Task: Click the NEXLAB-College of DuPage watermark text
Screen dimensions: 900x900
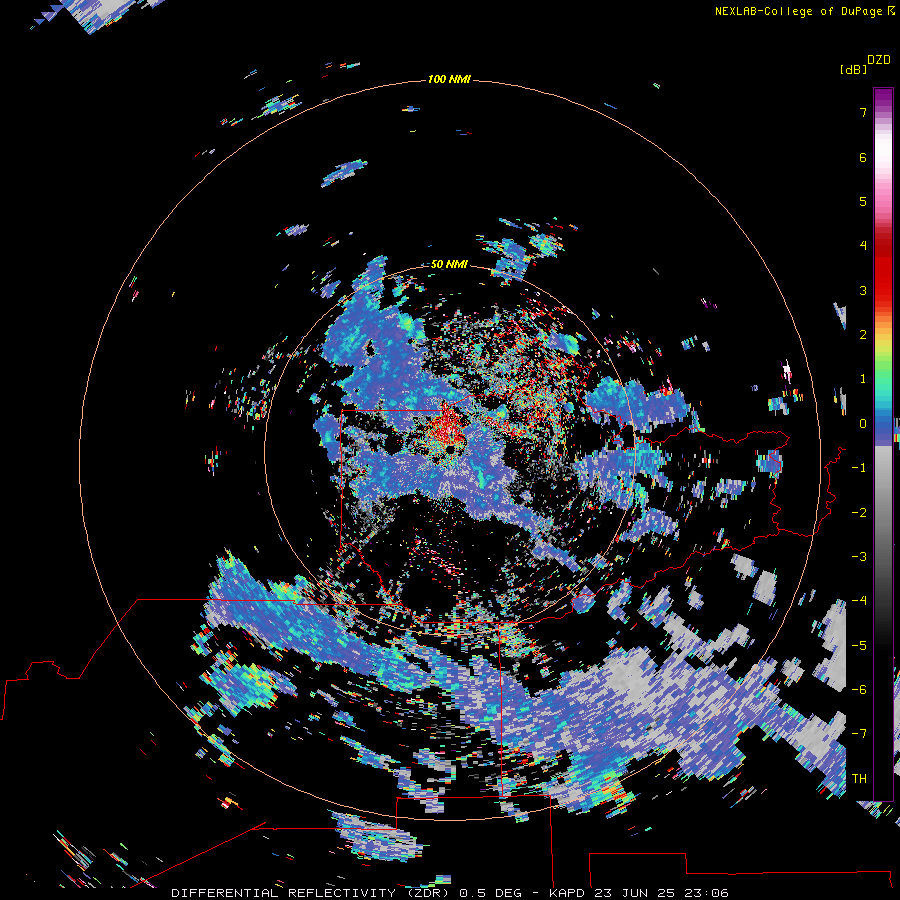Action: (798, 11)
